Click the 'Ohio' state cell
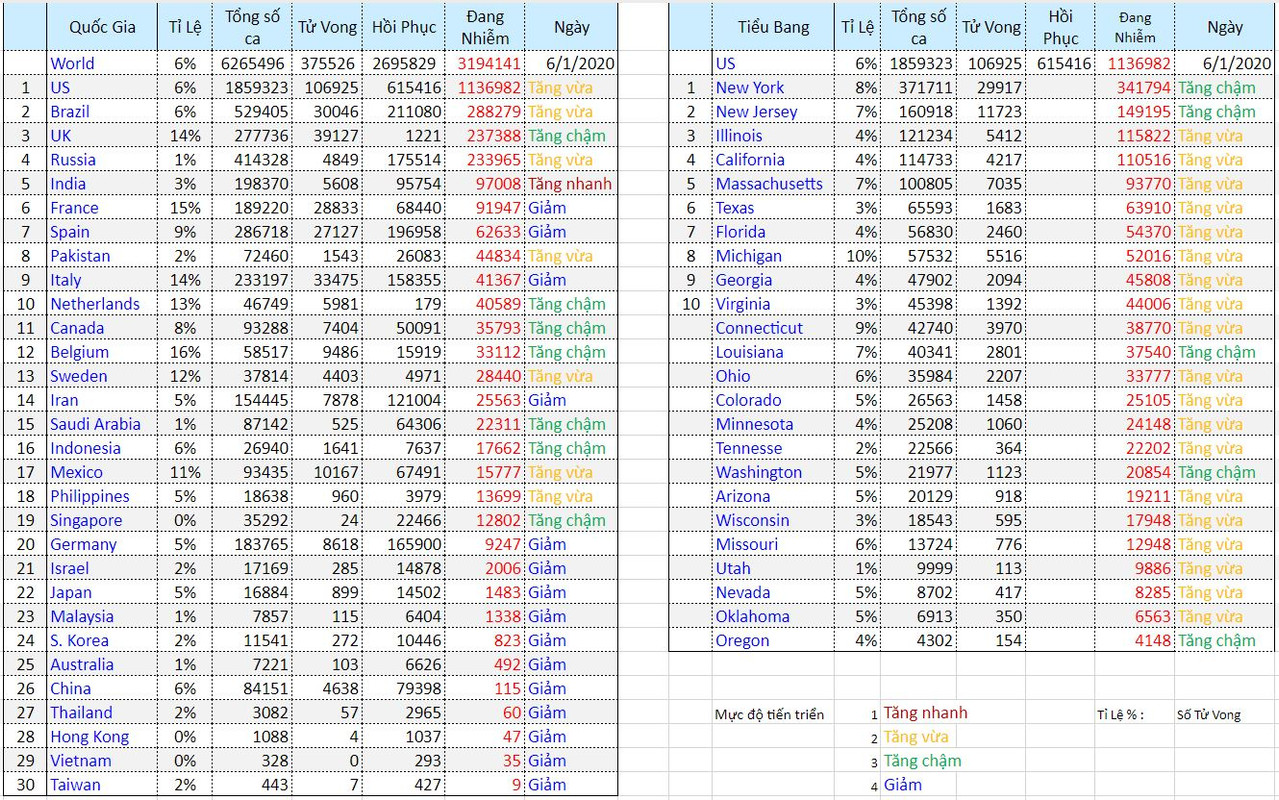 [773, 376]
